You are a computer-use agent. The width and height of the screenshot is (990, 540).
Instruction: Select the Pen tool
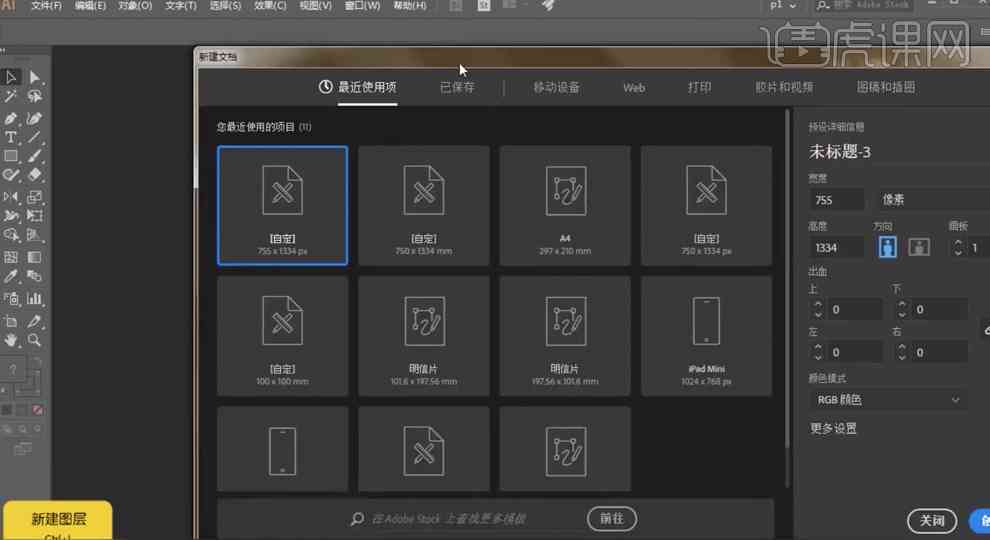coord(11,118)
